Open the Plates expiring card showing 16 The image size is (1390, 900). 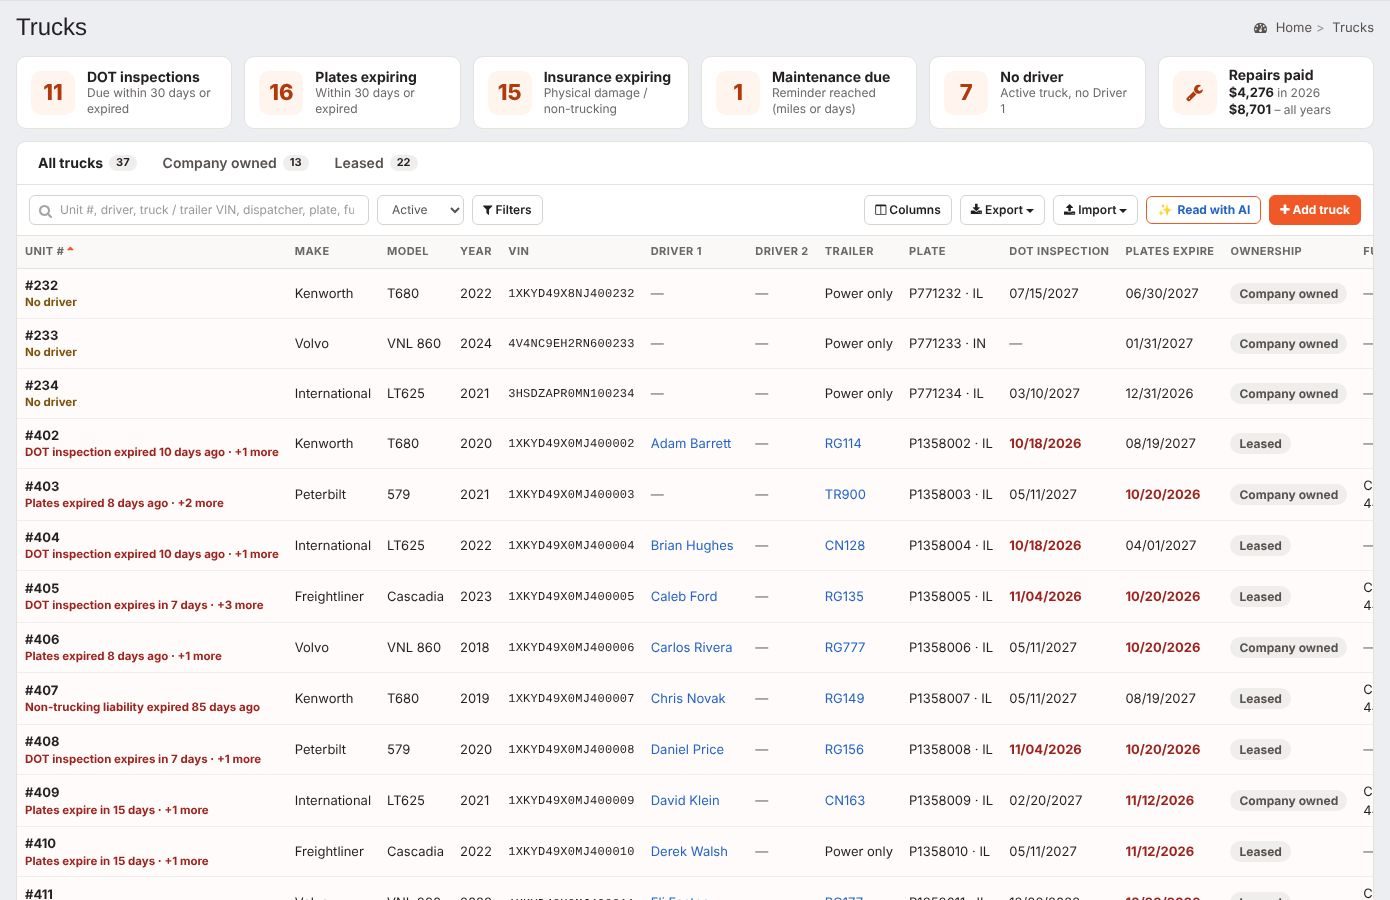click(x=352, y=93)
